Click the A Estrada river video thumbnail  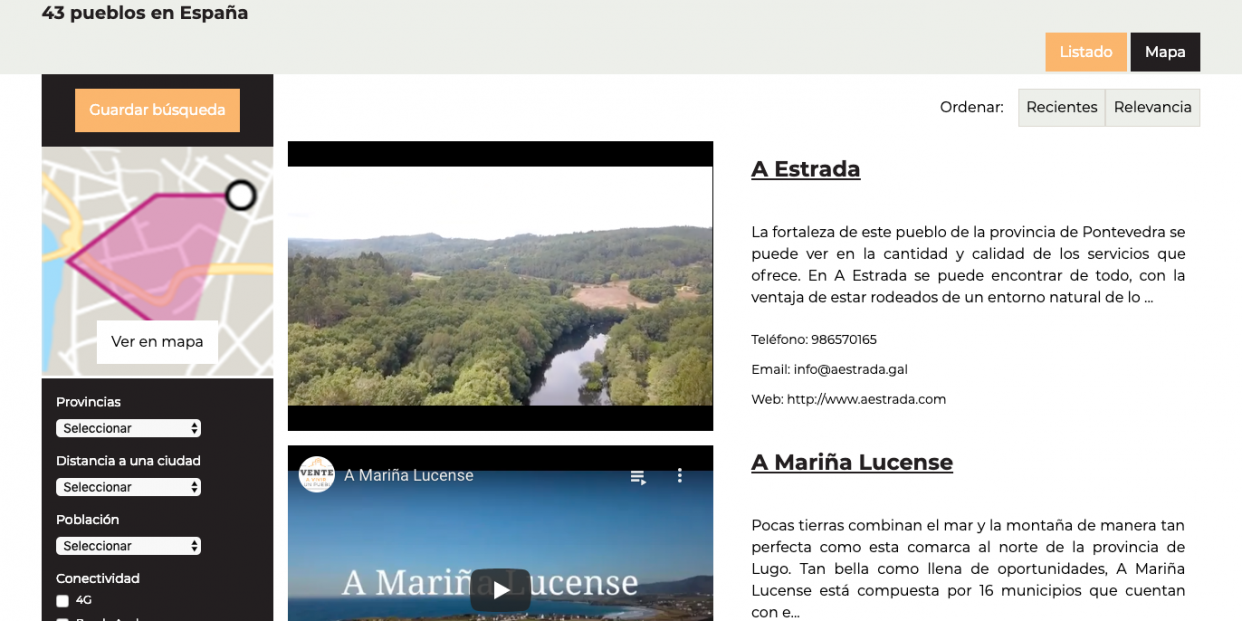point(500,287)
